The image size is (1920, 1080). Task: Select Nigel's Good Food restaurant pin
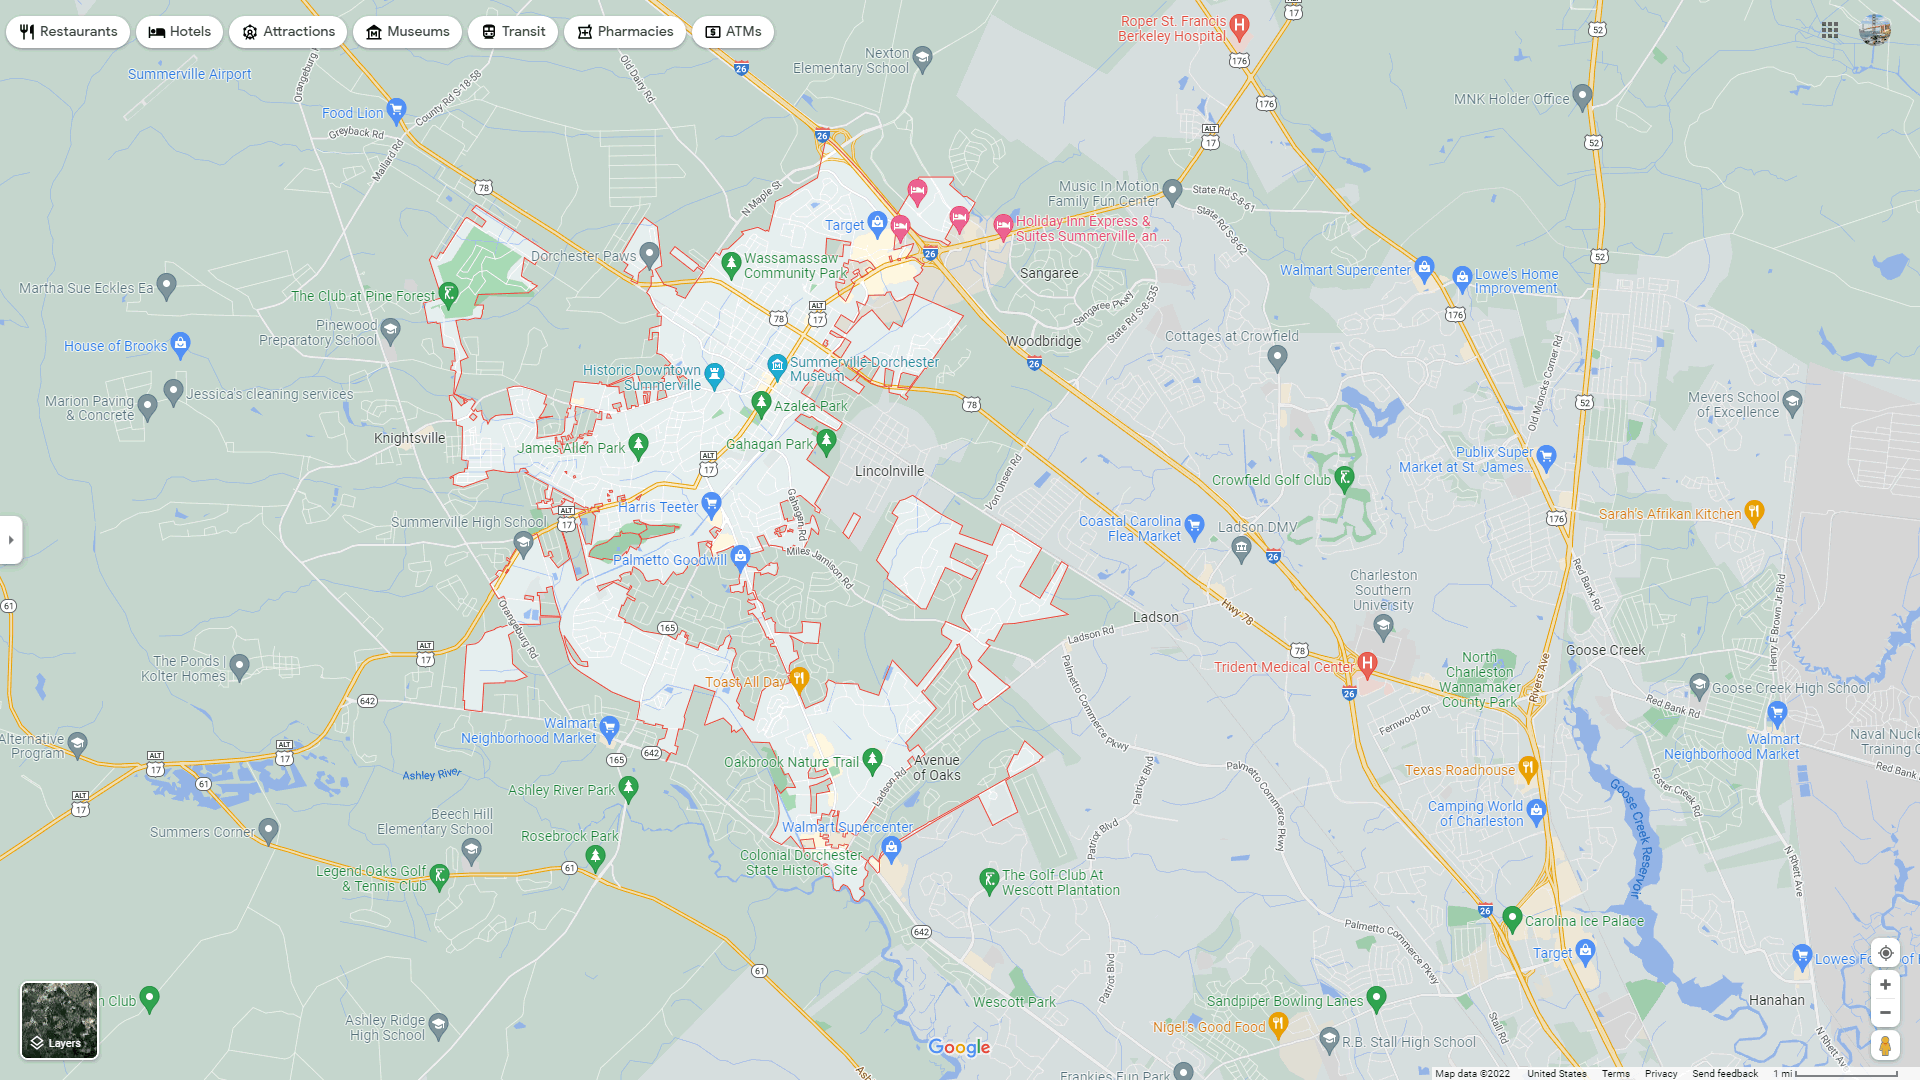1278,1025
